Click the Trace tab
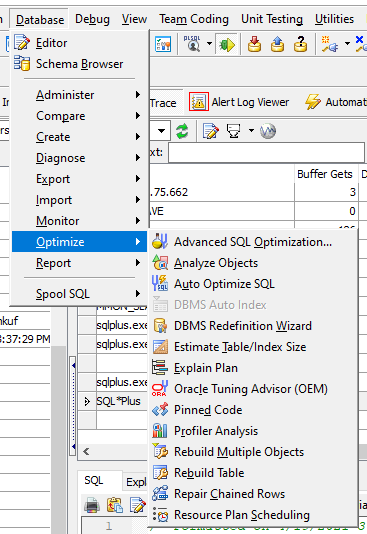The width and height of the screenshot is (367, 534). coord(163,103)
